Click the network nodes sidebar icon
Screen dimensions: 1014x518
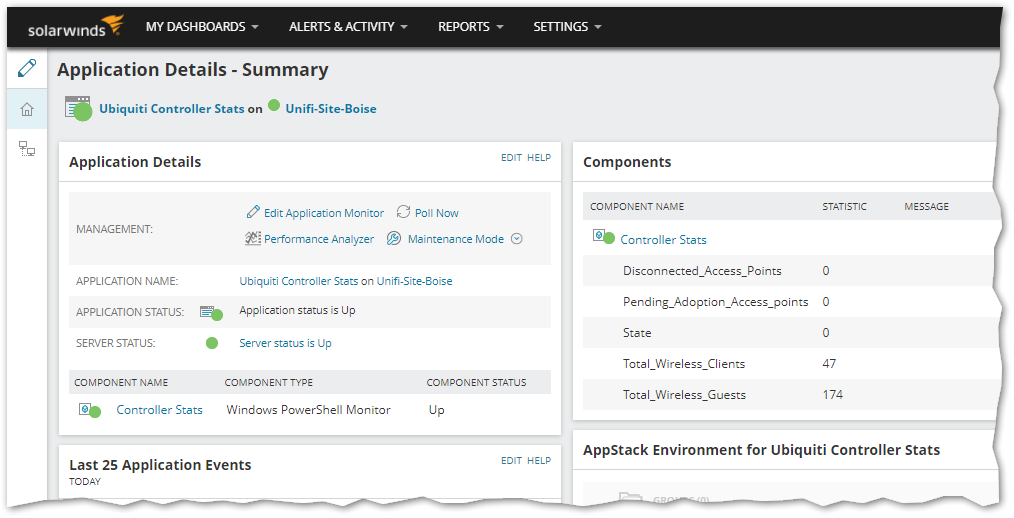click(27, 149)
